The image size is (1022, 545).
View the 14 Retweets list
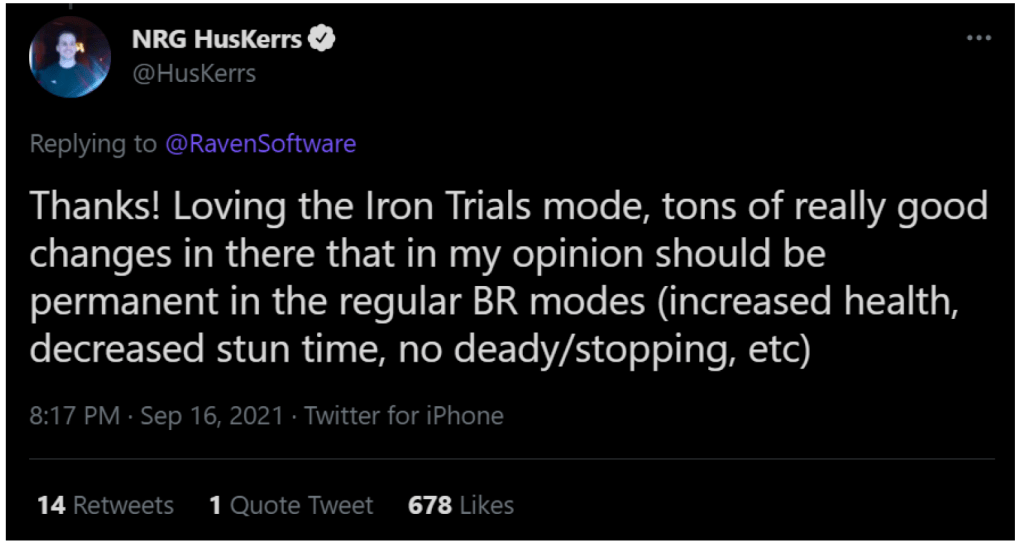[x=105, y=505]
